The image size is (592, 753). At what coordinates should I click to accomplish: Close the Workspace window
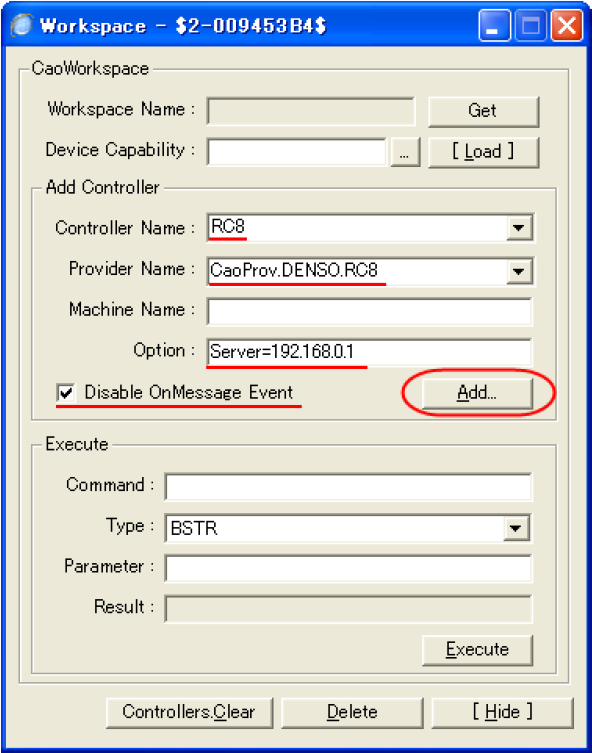click(x=567, y=25)
